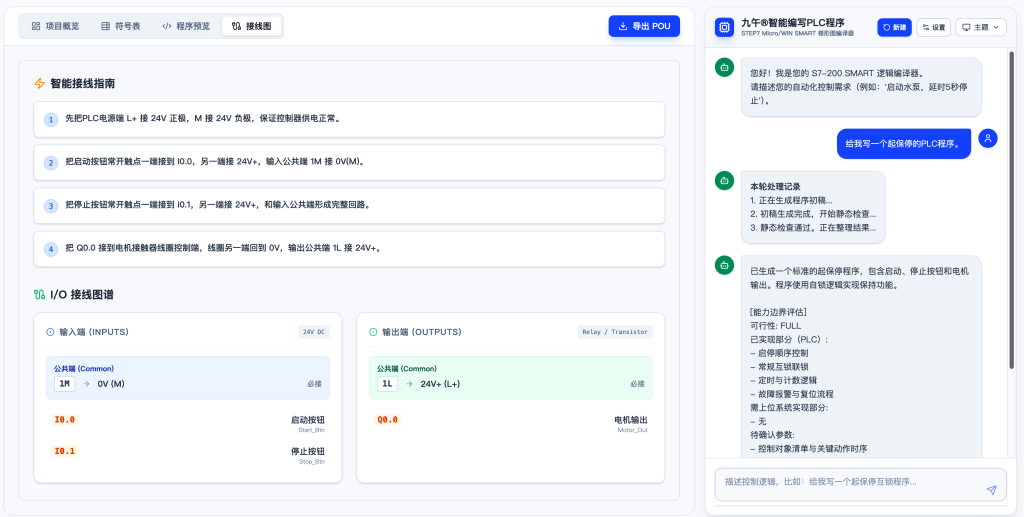The width and height of the screenshot is (1024, 517).
Task: Open the 主题 dropdown
Action: point(981,27)
